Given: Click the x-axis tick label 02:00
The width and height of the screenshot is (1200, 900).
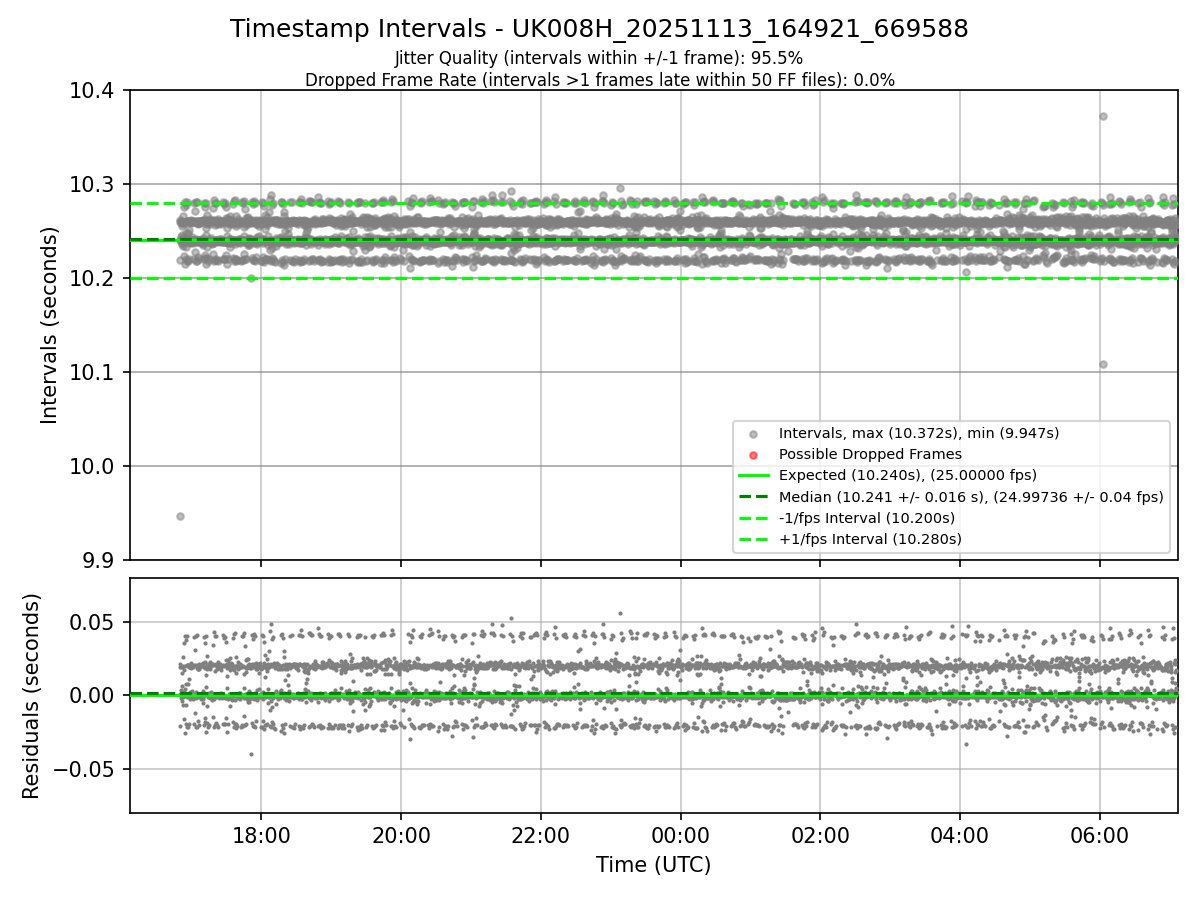Looking at the screenshot, I should 820,835.
